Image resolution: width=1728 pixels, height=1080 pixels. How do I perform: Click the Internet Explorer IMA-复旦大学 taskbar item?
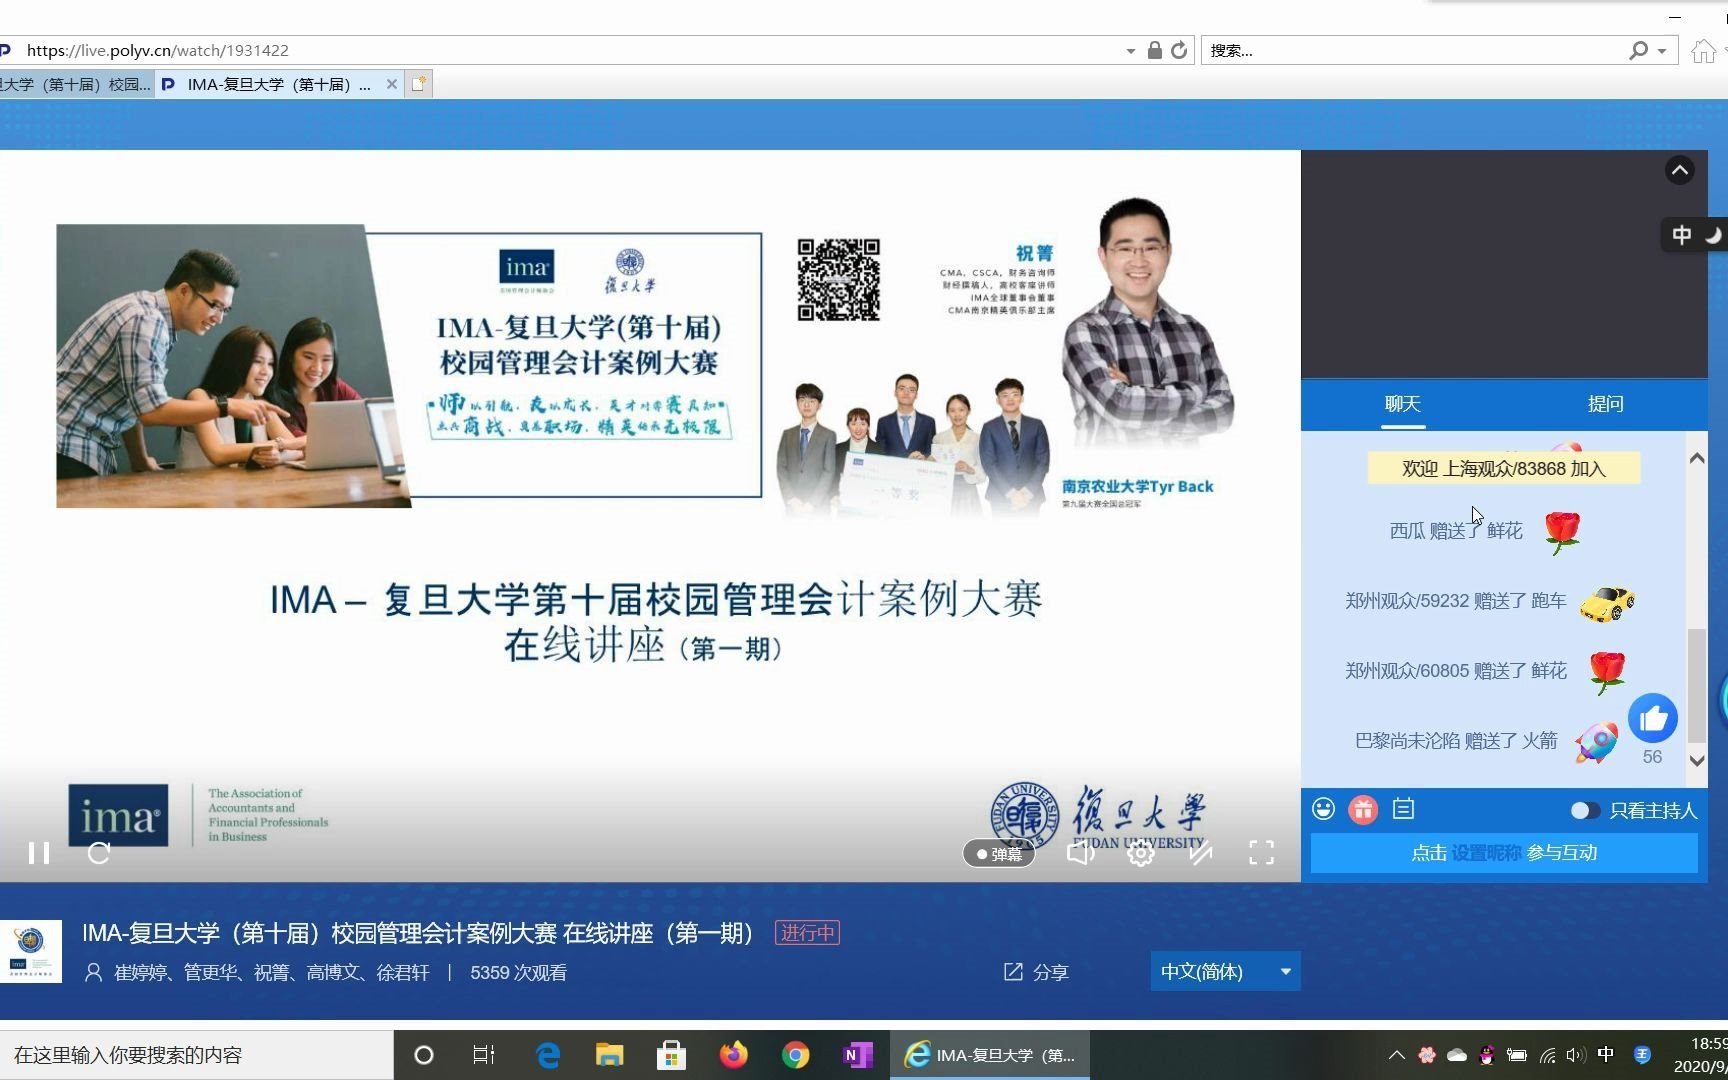(x=990, y=1055)
